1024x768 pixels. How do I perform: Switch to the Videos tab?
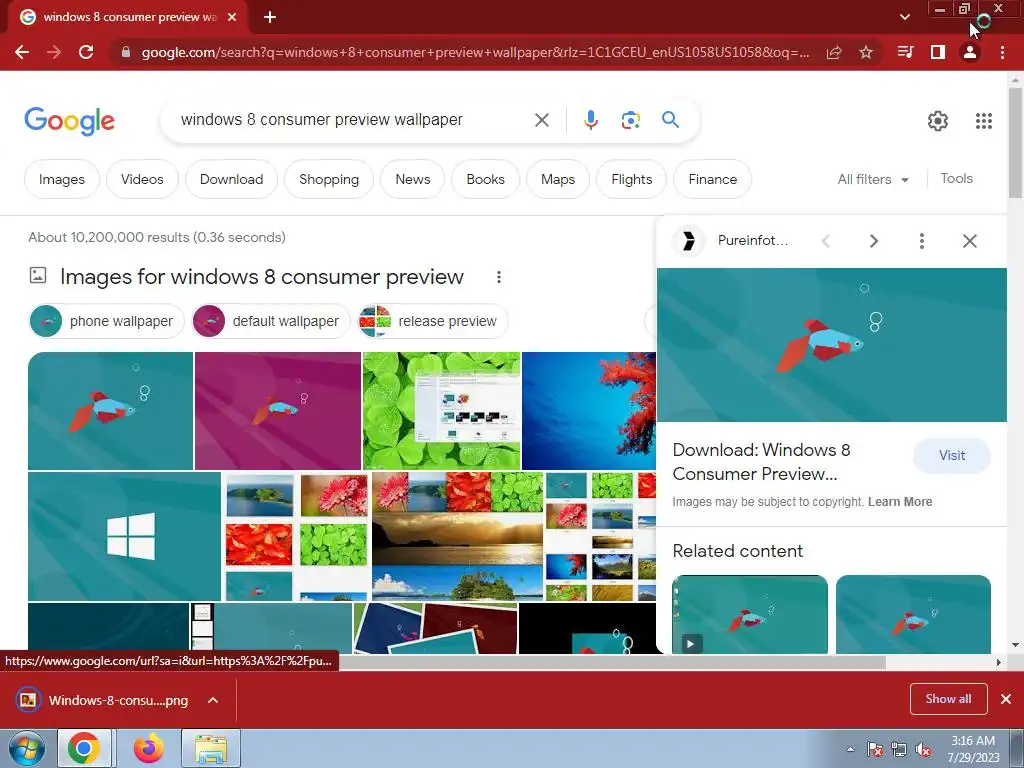pyautogui.click(x=142, y=179)
